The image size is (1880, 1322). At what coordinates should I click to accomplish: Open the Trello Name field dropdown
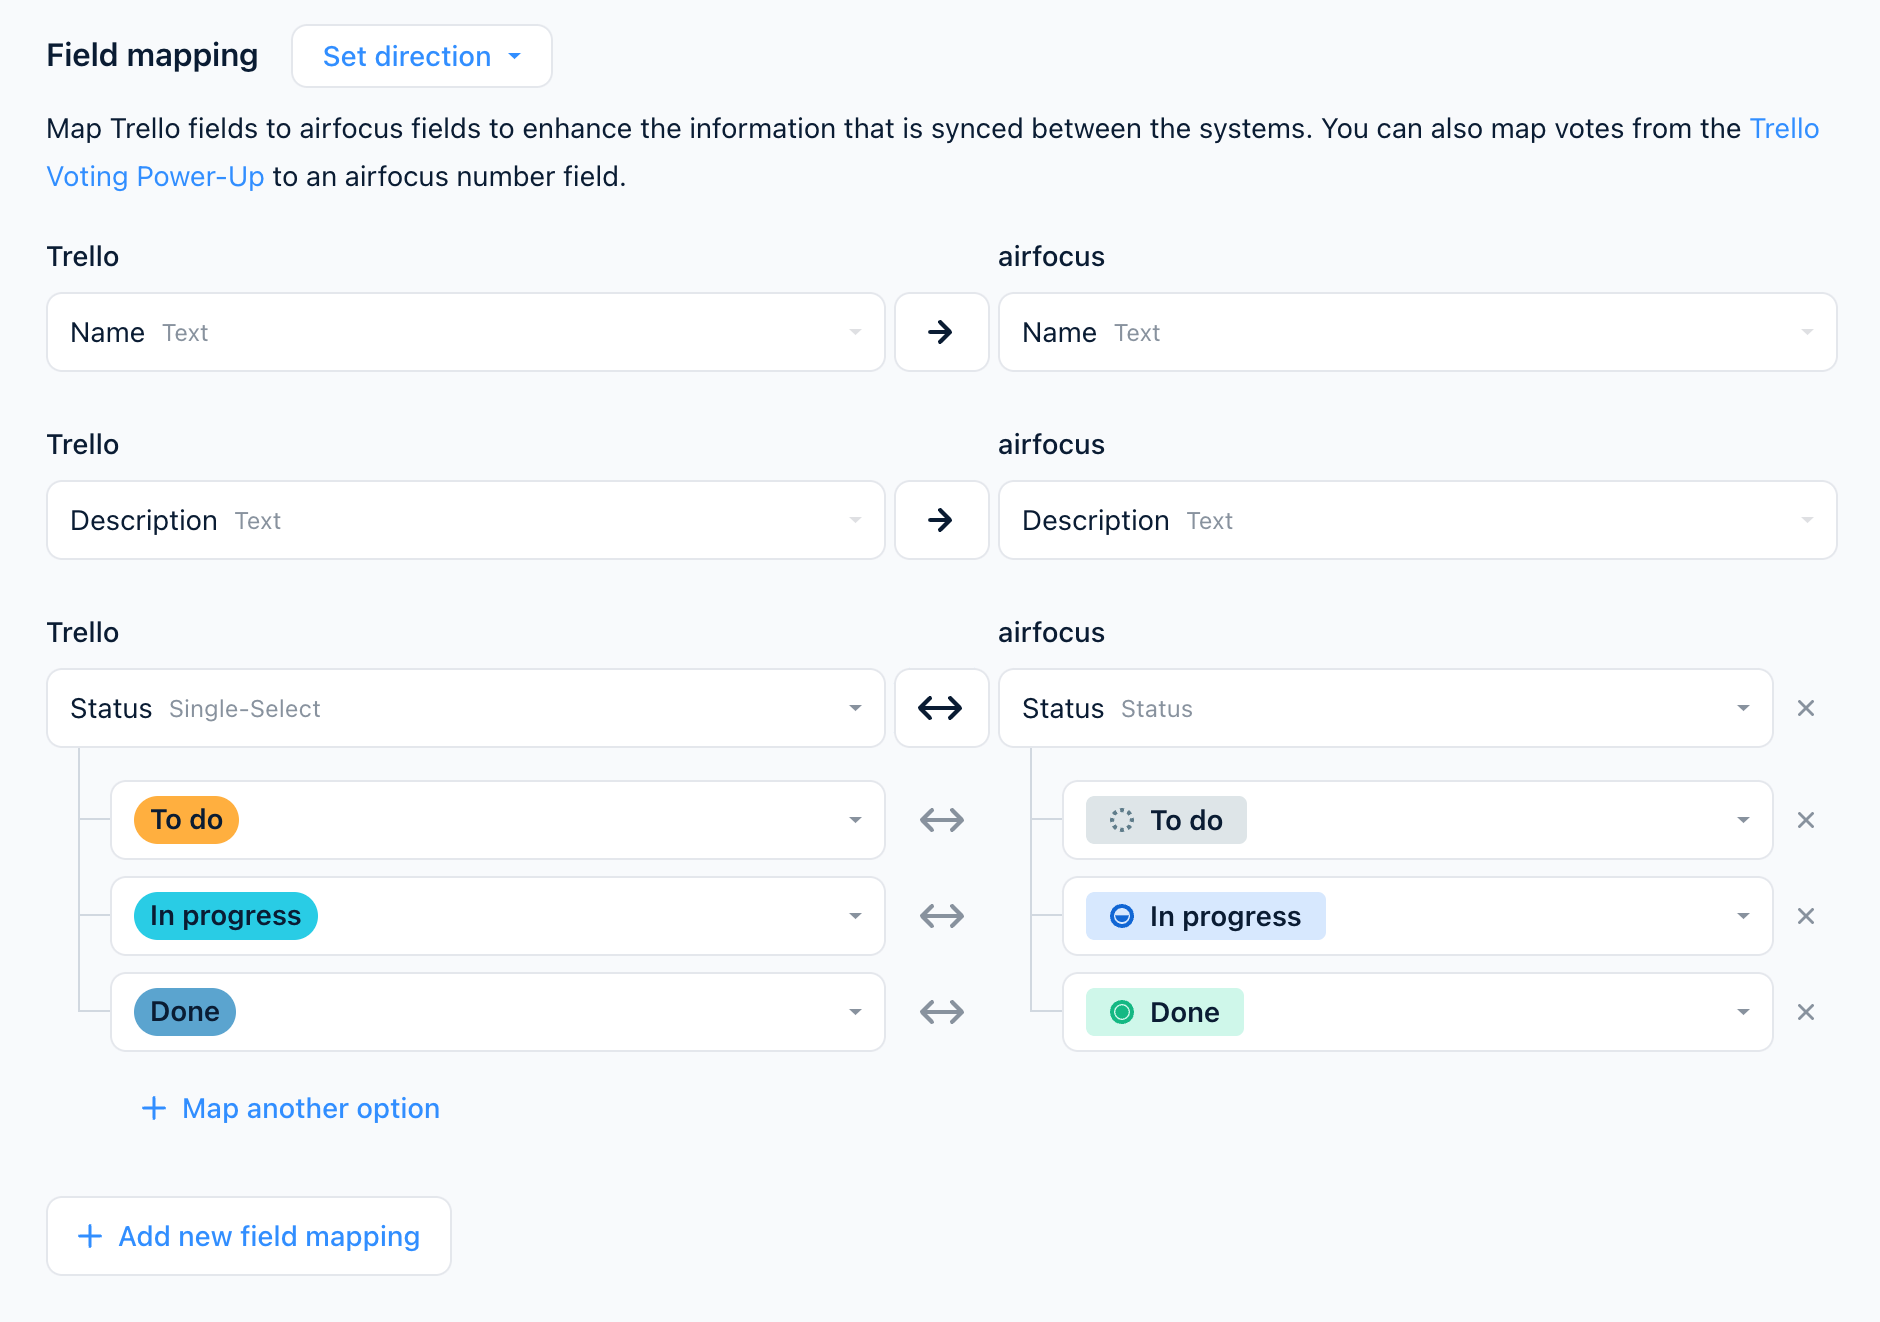[x=466, y=332]
